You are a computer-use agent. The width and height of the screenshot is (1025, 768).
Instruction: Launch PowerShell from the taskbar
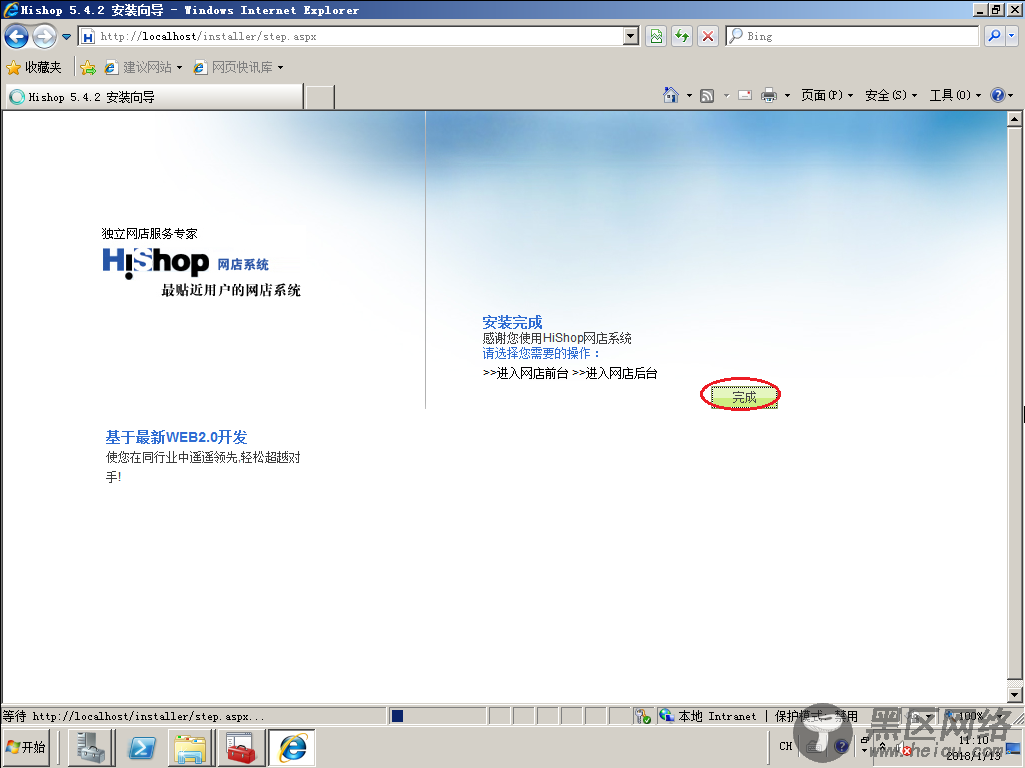pyautogui.click(x=141, y=748)
